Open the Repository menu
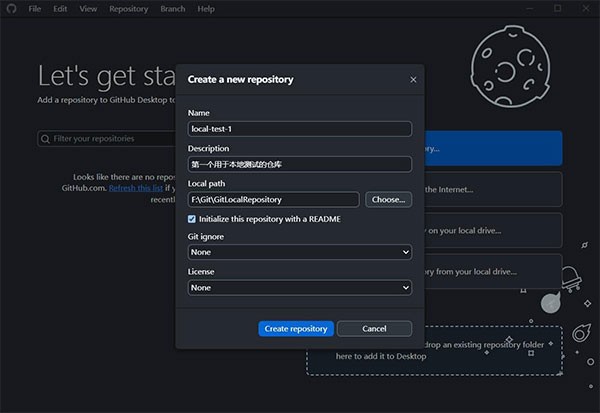The height and width of the screenshot is (413, 600). [x=129, y=9]
